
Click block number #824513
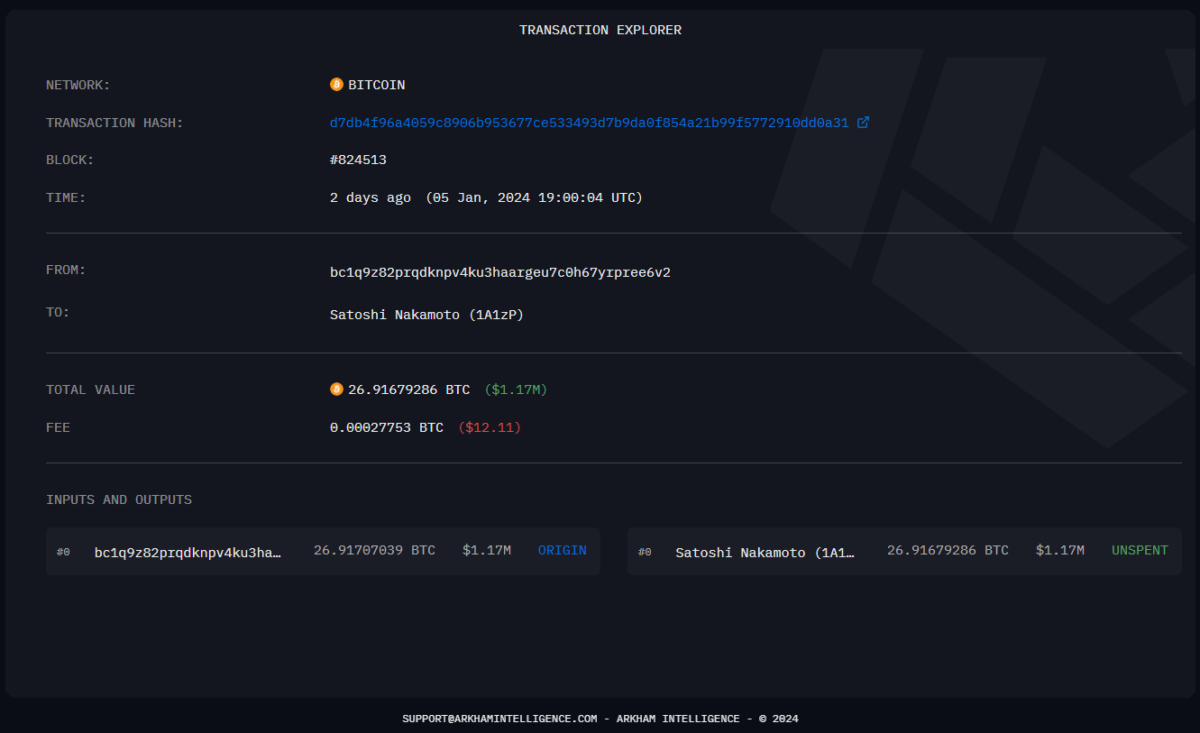(x=359, y=159)
